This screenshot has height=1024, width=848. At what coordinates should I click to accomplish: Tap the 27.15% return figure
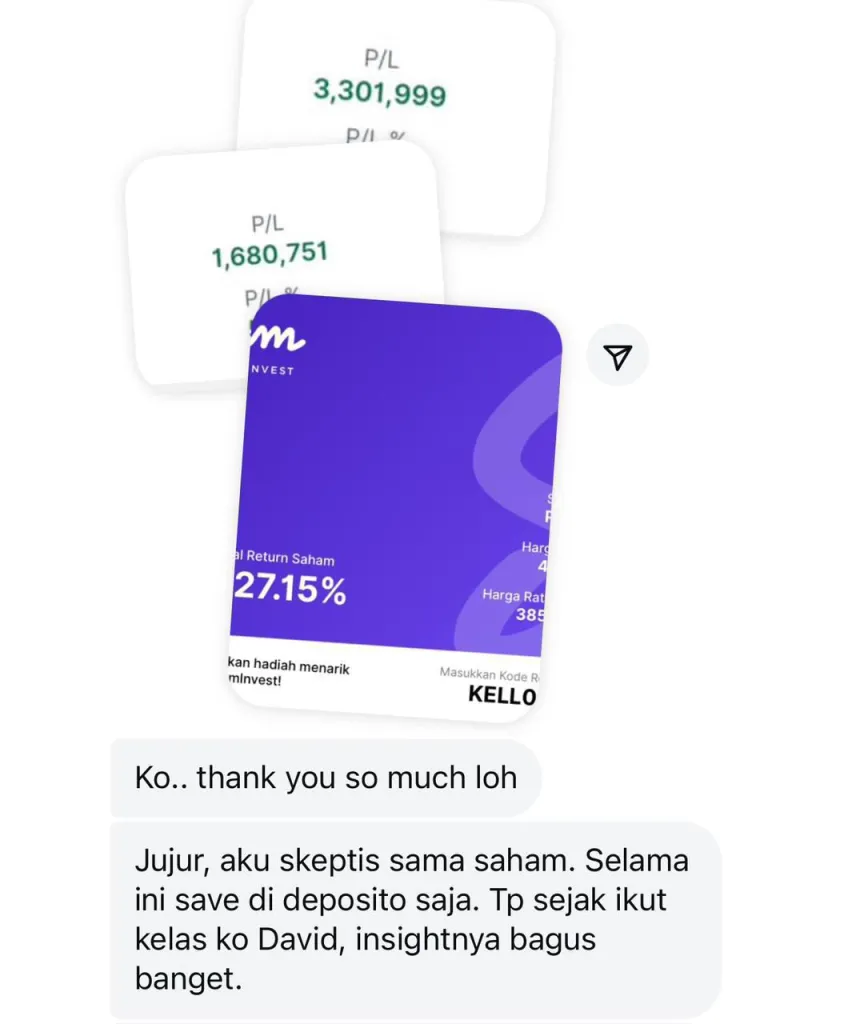289,588
